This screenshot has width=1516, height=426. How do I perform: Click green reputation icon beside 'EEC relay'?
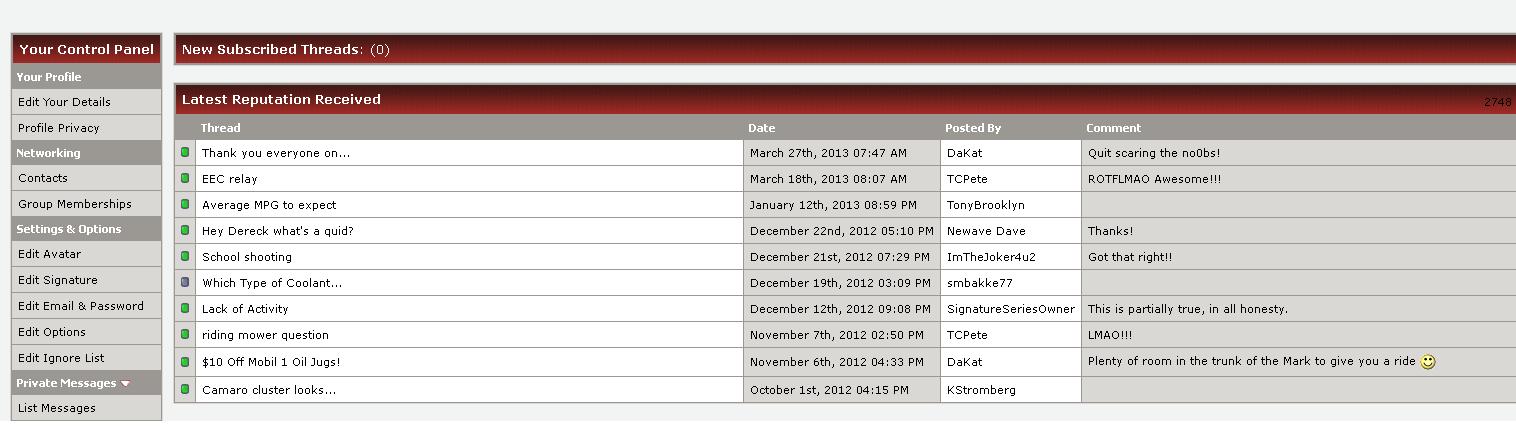pyautogui.click(x=185, y=179)
